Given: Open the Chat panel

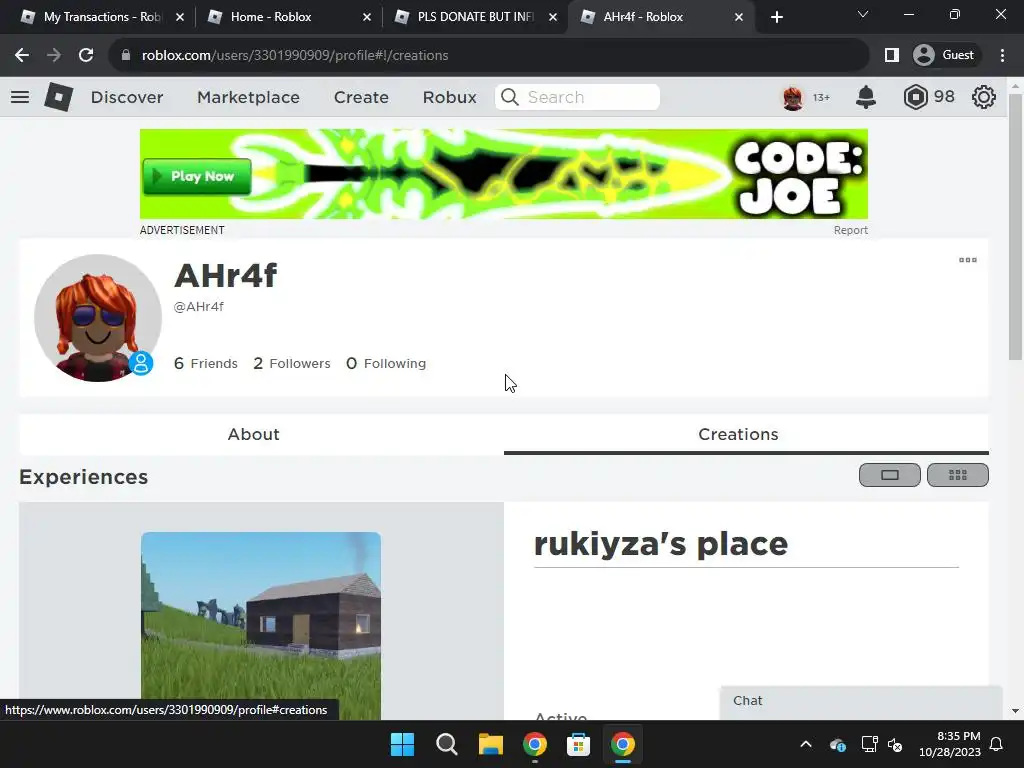Looking at the screenshot, I should 861,701.
